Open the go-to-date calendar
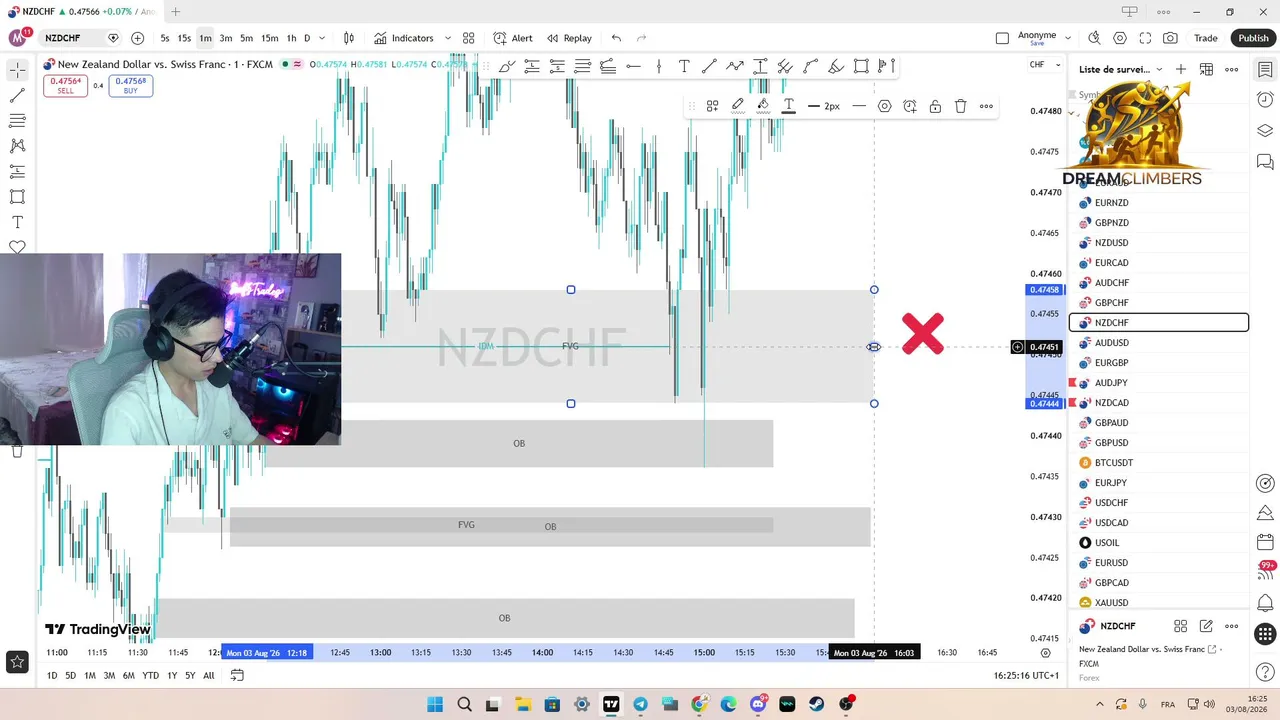Screen dimensions: 1280x720 pyautogui.click(x=237, y=676)
